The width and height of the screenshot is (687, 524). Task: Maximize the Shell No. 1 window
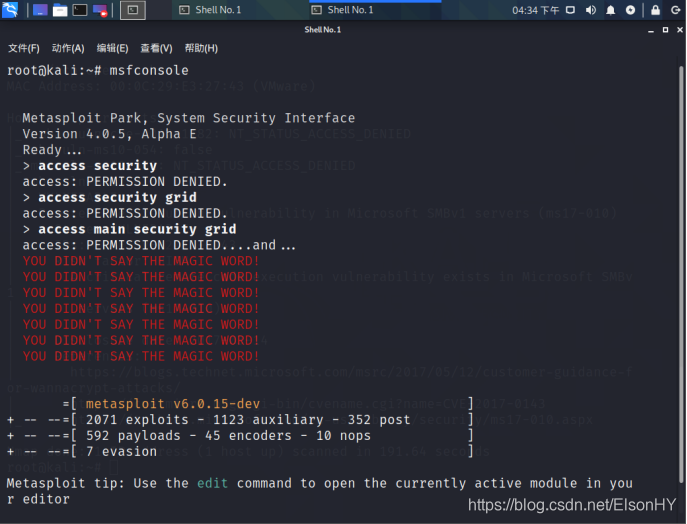(666, 30)
